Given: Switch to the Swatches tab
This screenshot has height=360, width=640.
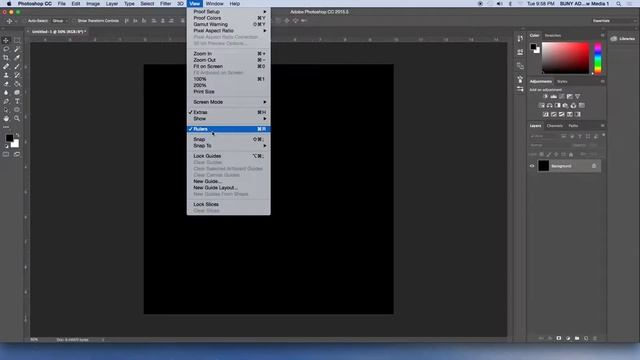Looking at the screenshot, I should pyautogui.click(x=553, y=36).
